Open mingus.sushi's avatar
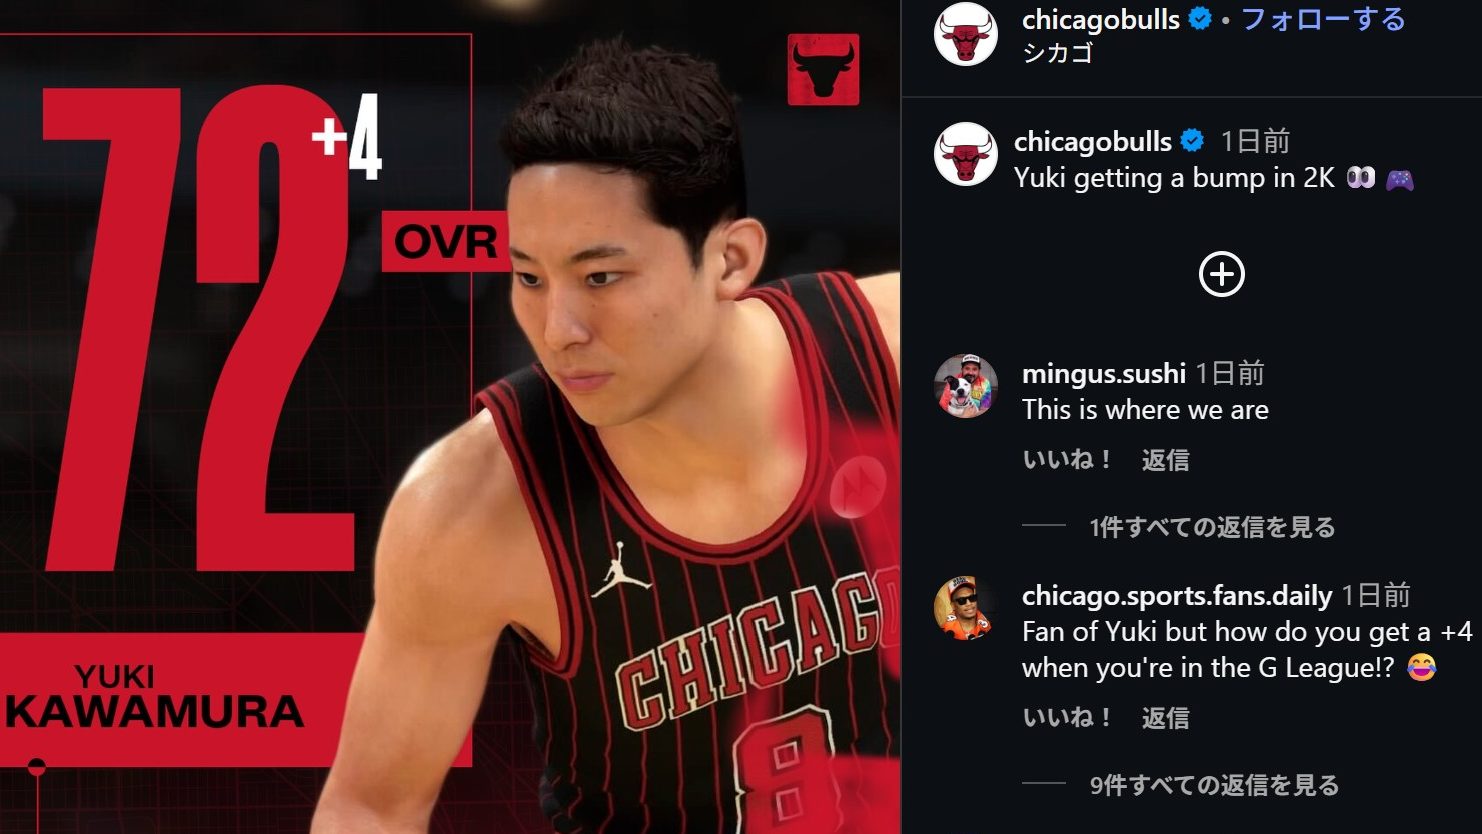This screenshot has height=834, width=1482. [965, 385]
